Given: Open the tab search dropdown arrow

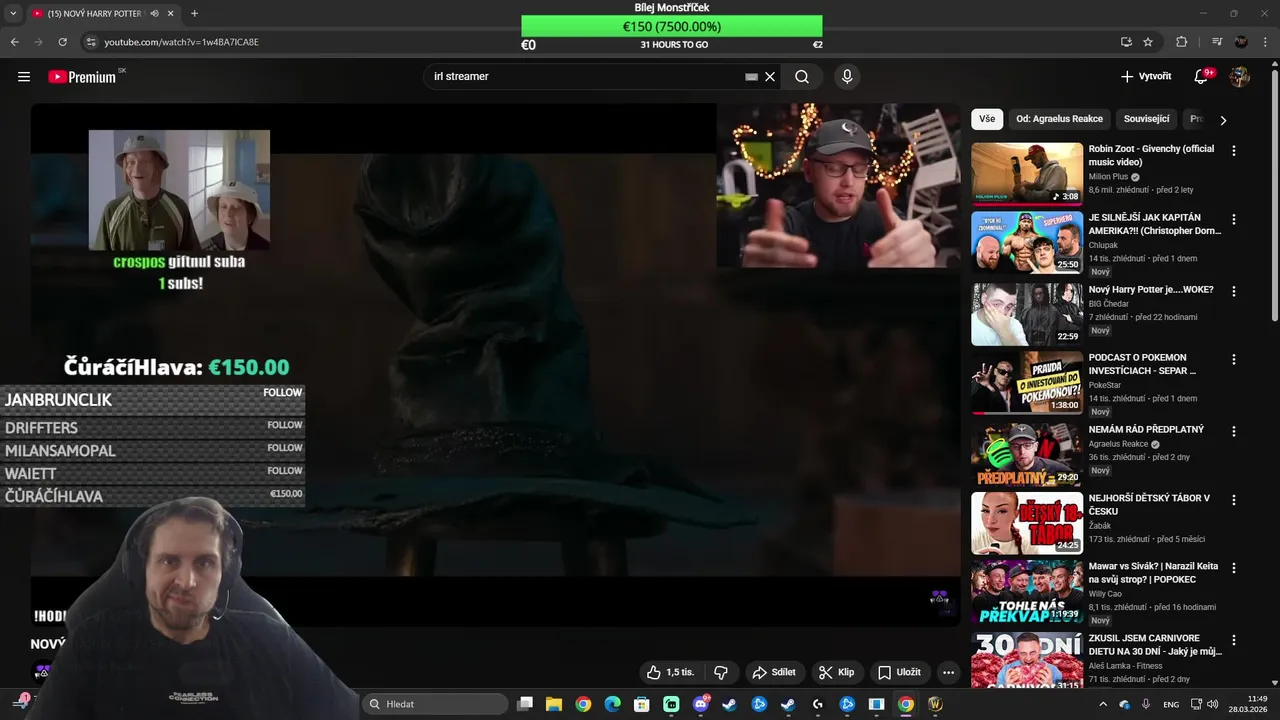Looking at the screenshot, I should click(13, 14).
